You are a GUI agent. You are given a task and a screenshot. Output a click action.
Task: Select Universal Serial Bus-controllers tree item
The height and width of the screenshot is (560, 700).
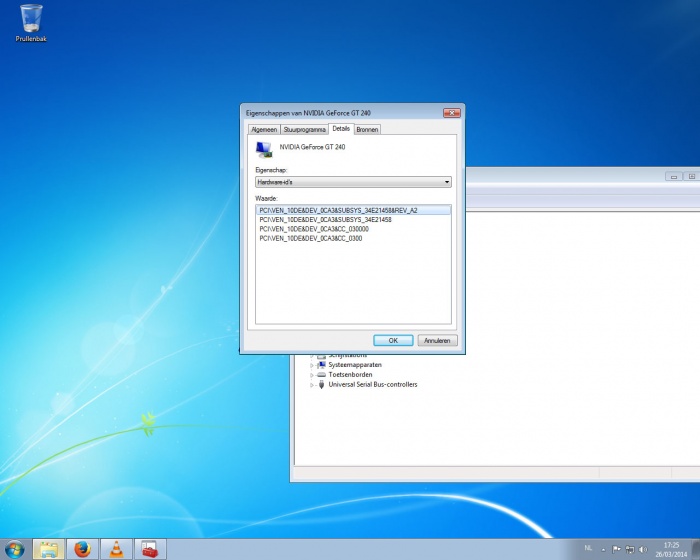point(373,384)
